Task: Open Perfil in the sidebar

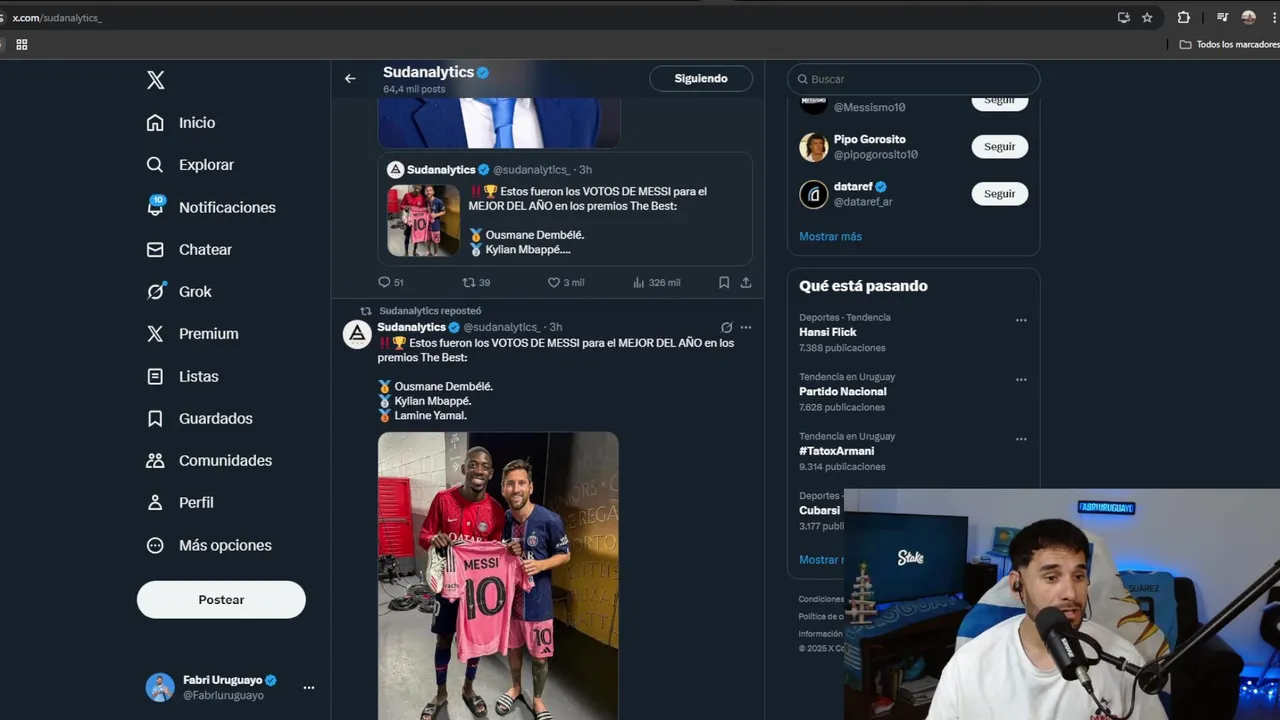Action: [x=180, y=502]
